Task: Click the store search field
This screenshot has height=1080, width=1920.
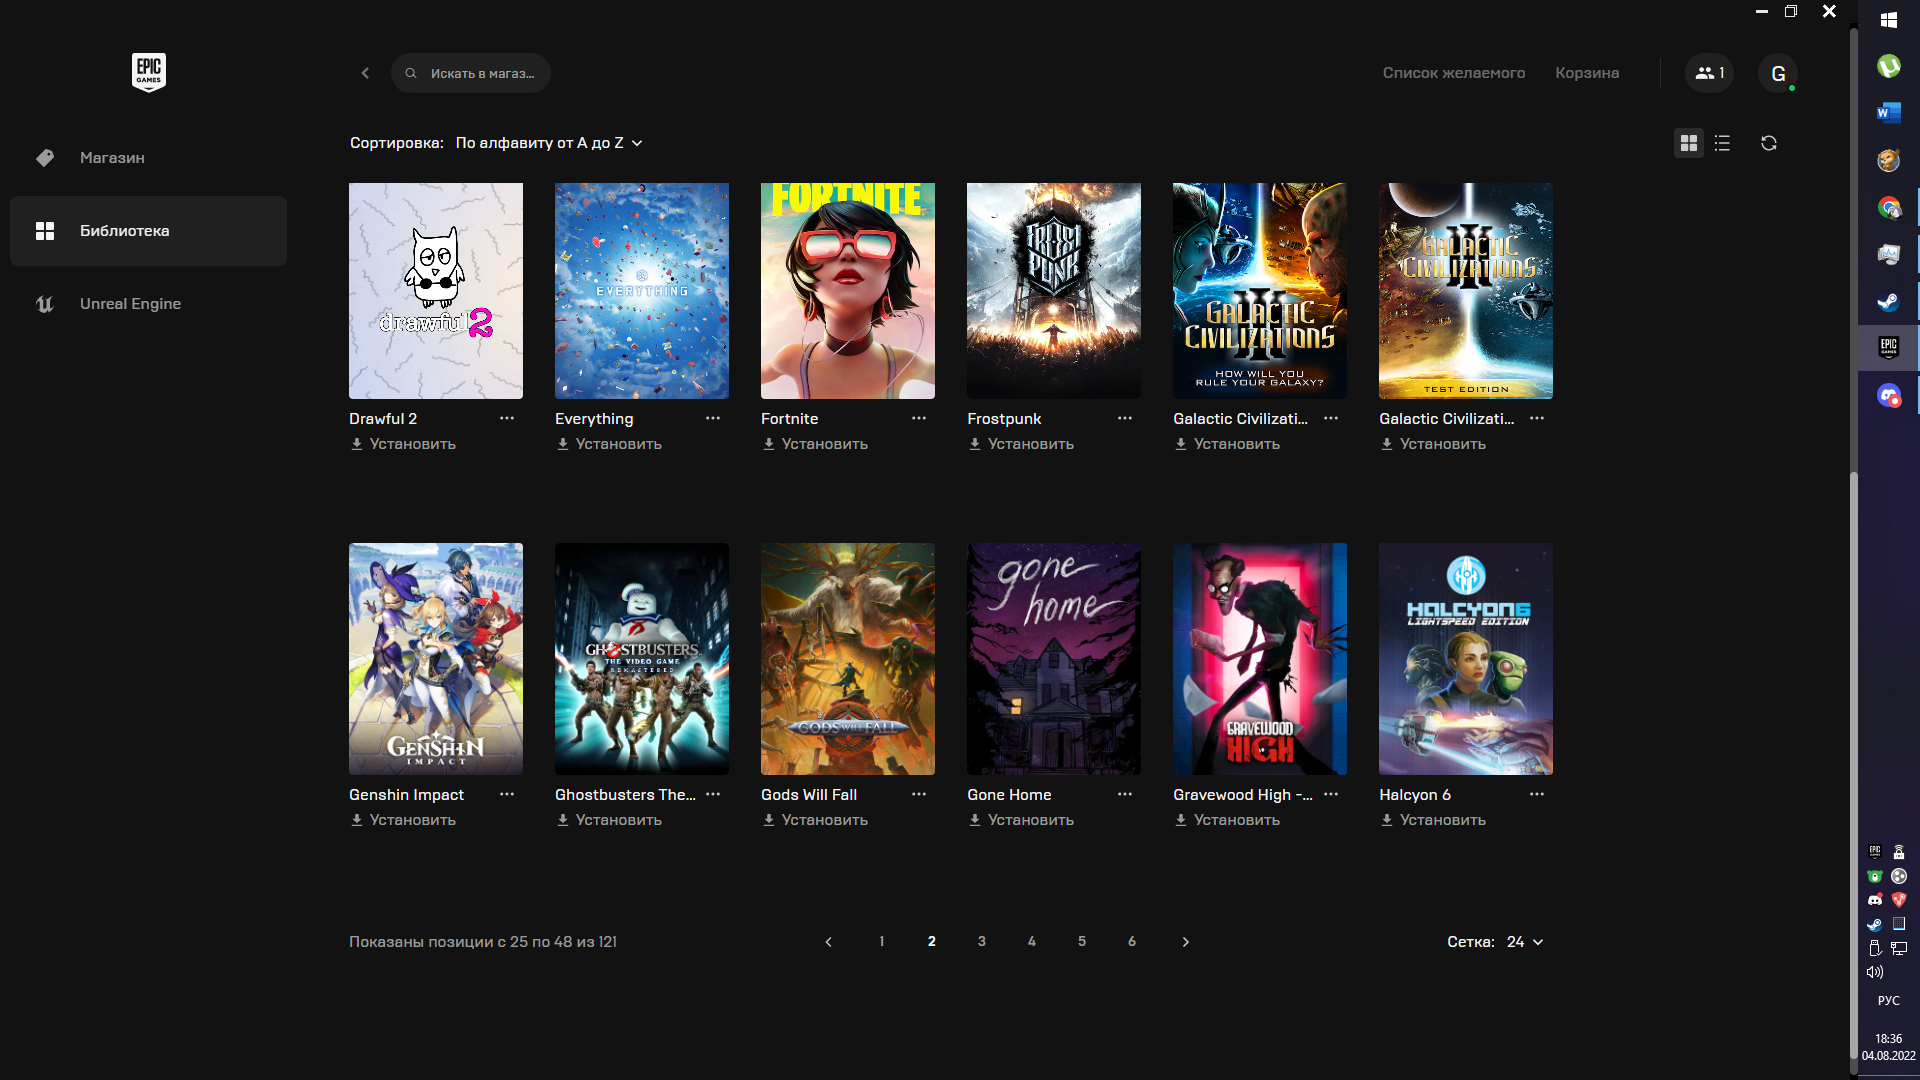Action: coord(471,73)
